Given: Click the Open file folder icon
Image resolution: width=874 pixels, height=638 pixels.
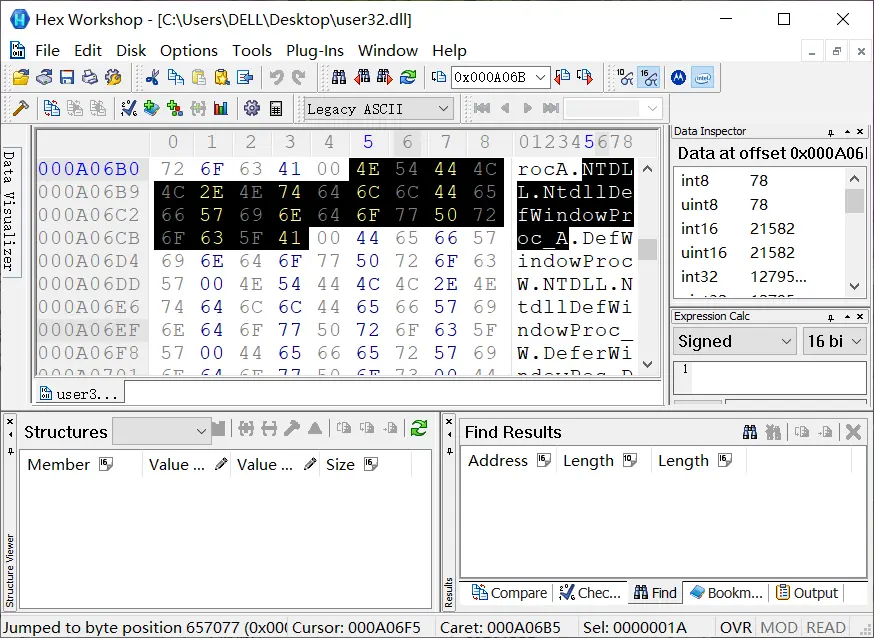Looking at the screenshot, I should (21, 77).
